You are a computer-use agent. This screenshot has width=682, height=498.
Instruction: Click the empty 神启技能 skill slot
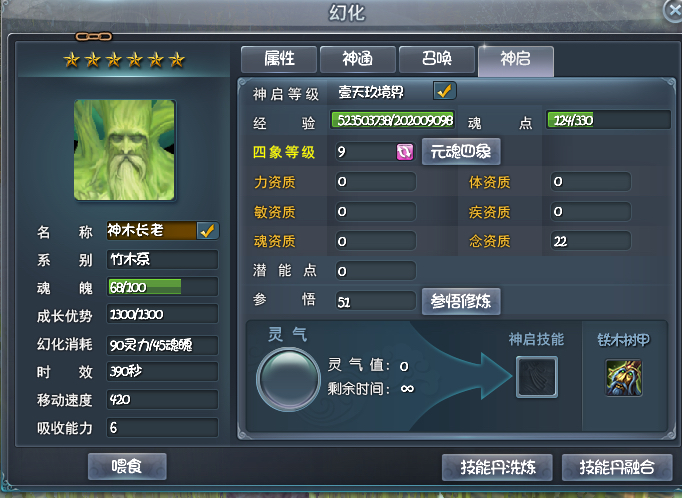tap(537, 377)
